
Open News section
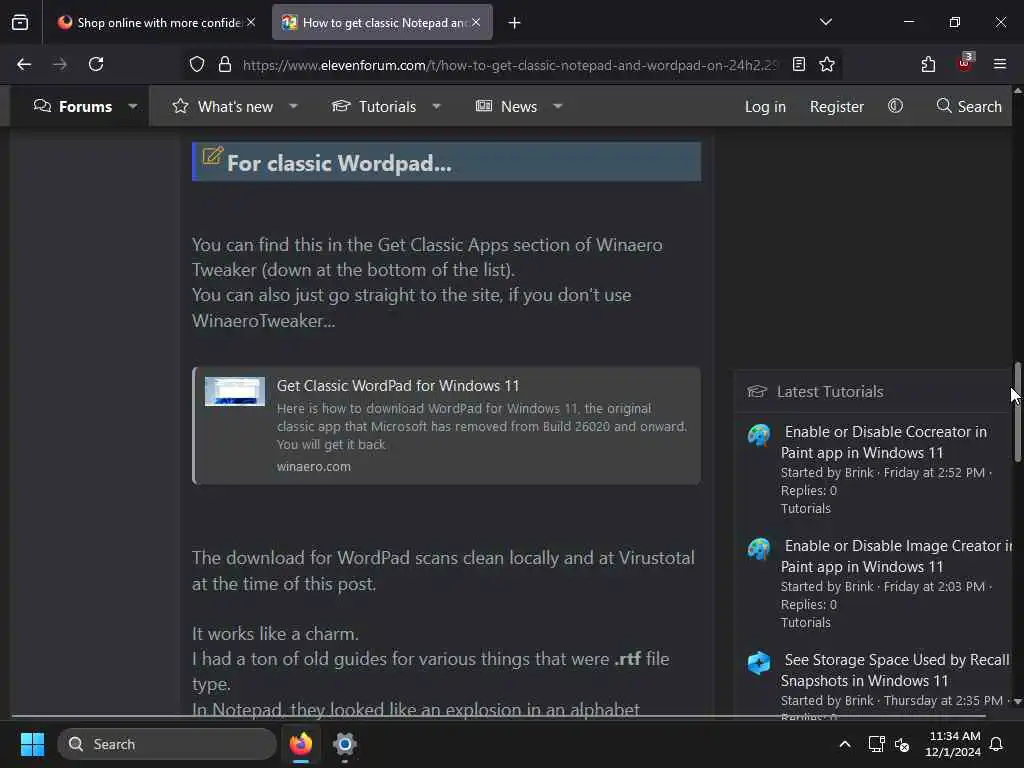(506, 106)
